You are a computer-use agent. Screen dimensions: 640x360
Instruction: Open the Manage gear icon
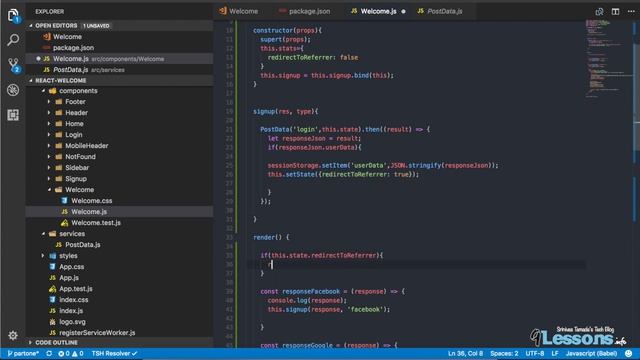click(x=13, y=336)
